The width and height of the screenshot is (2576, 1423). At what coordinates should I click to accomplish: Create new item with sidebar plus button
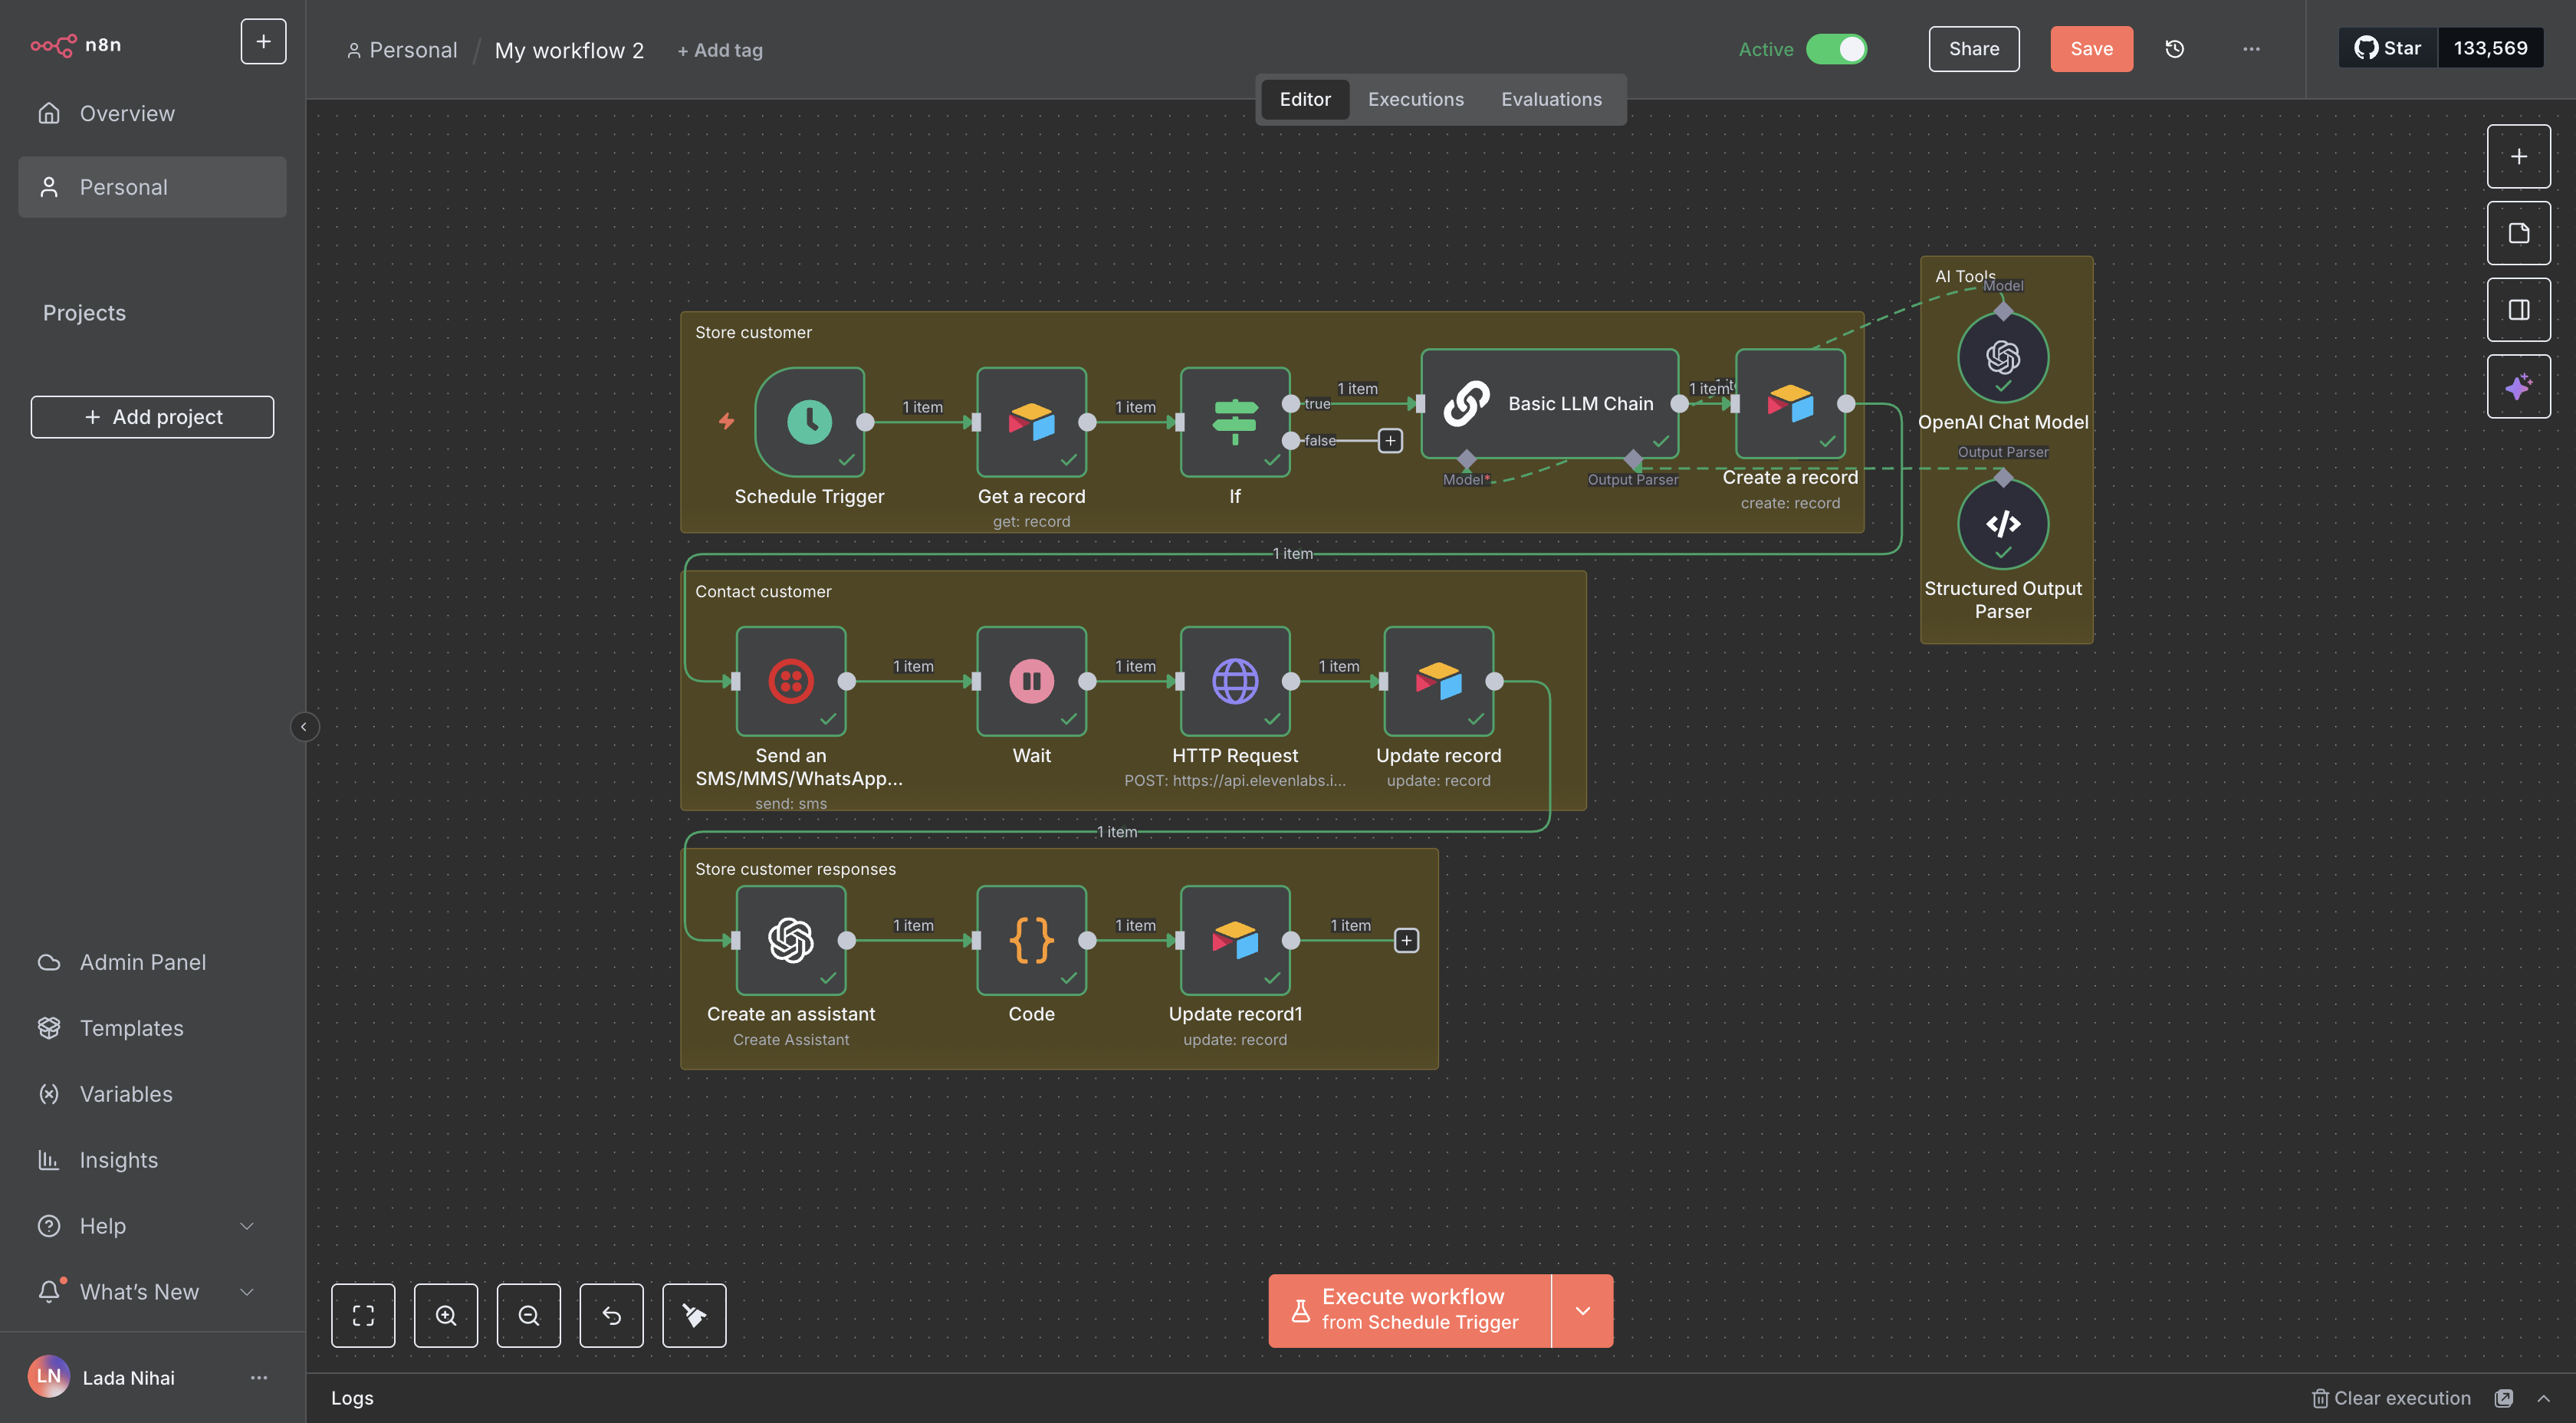tap(263, 42)
